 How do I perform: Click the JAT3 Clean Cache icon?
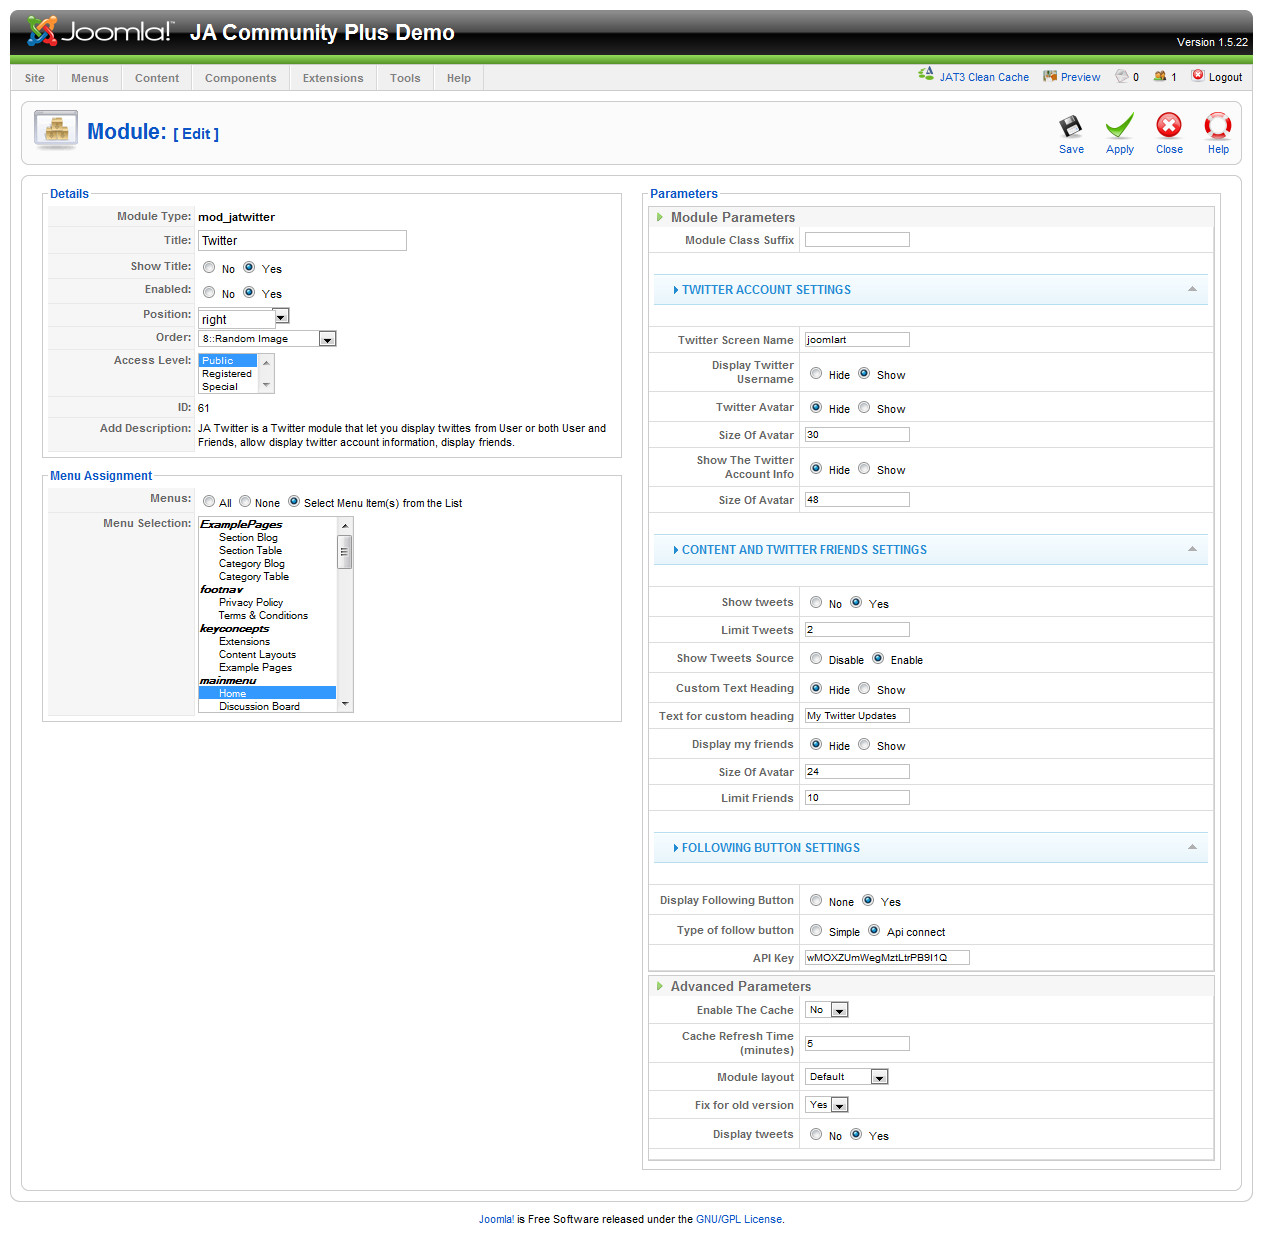tap(926, 75)
